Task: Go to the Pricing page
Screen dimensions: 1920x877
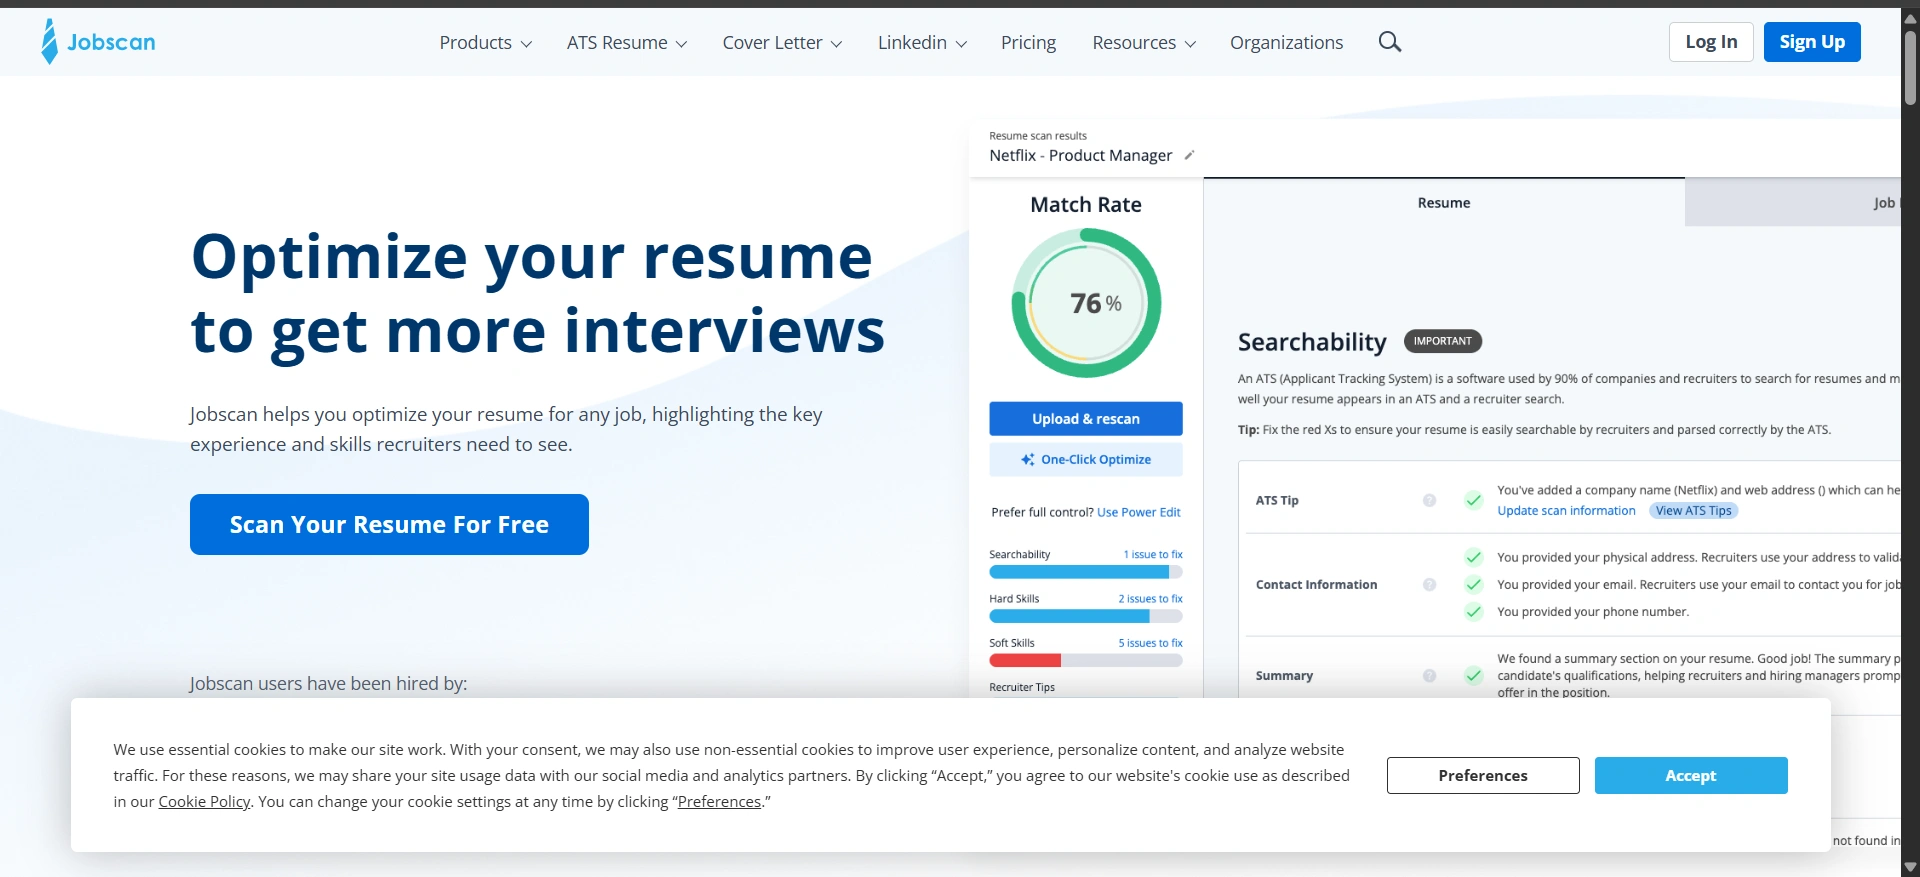Action: (x=1028, y=42)
